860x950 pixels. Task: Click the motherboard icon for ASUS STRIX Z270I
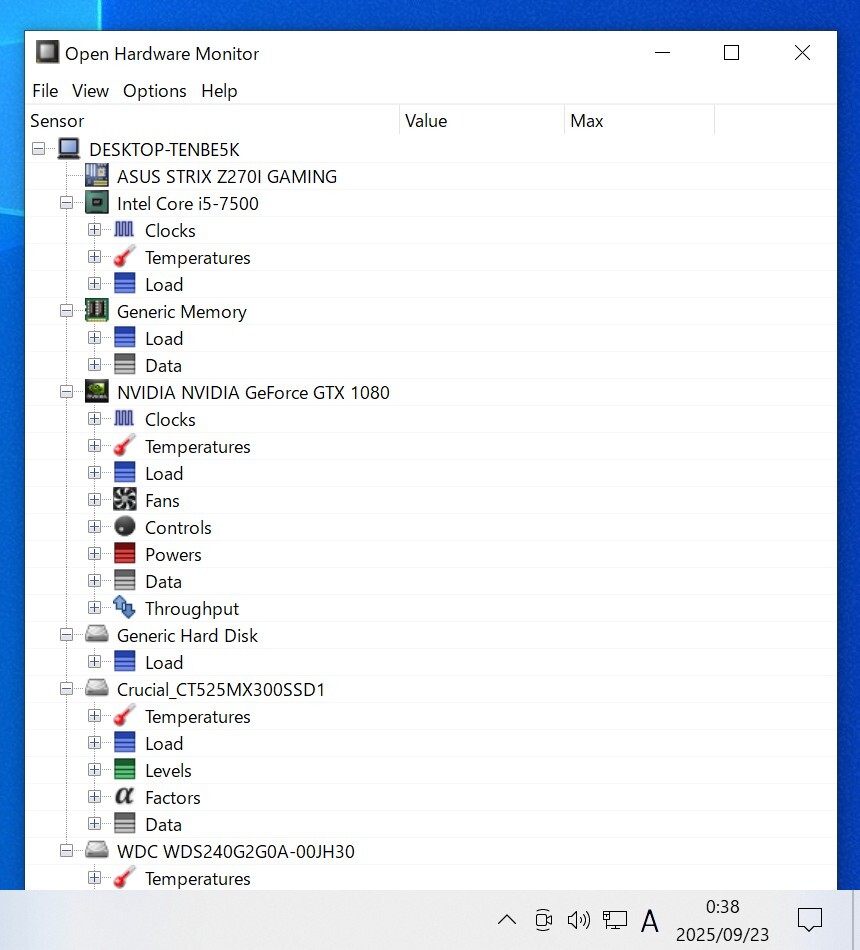(x=97, y=176)
